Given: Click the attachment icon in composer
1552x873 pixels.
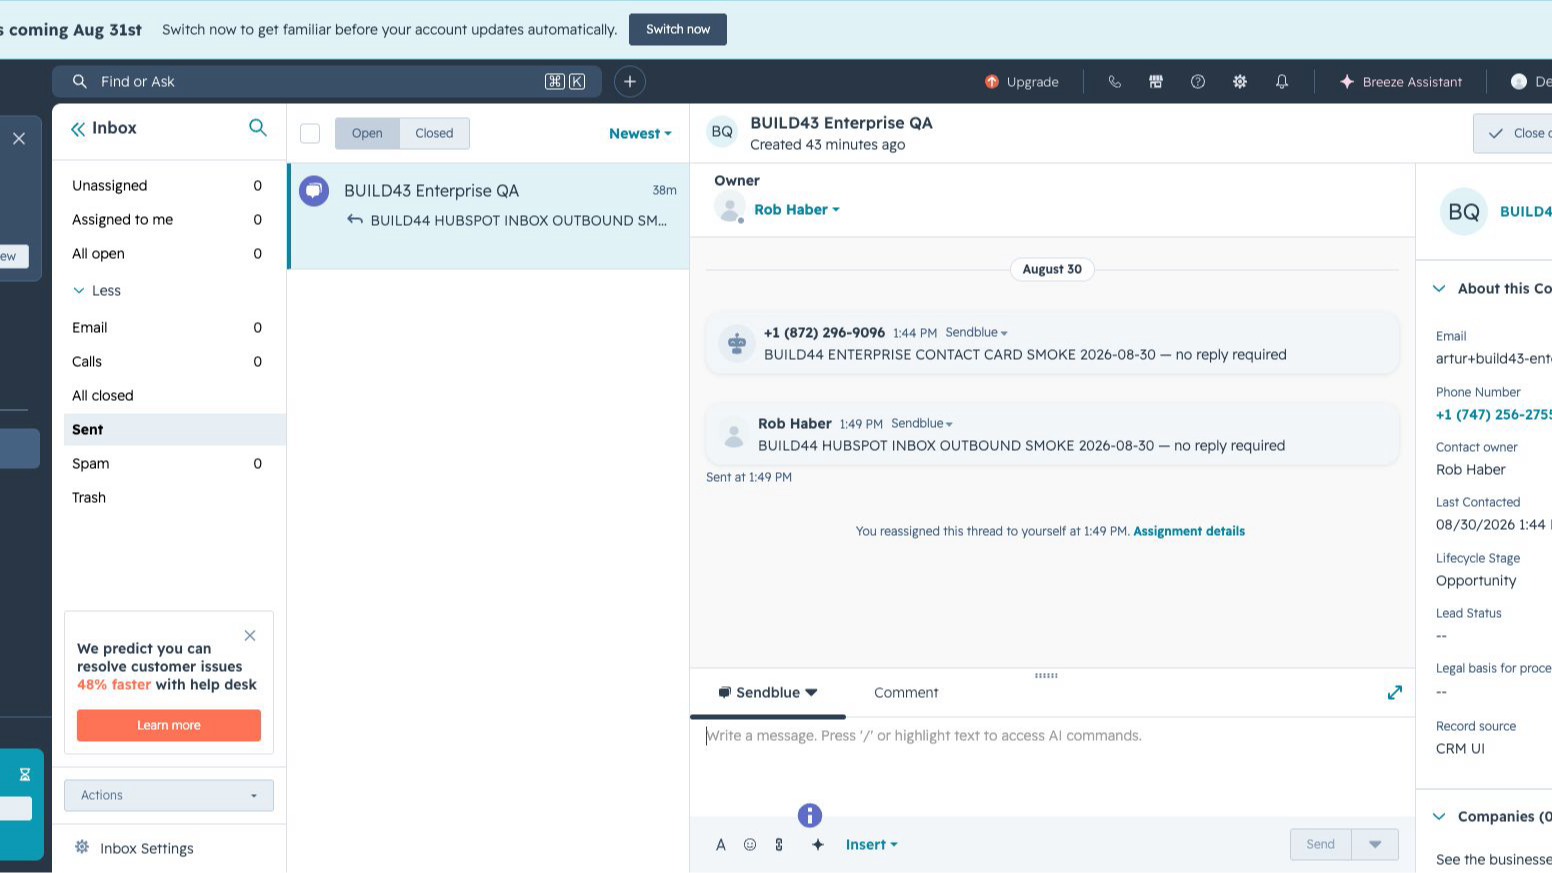Looking at the screenshot, I should [779, 845].
